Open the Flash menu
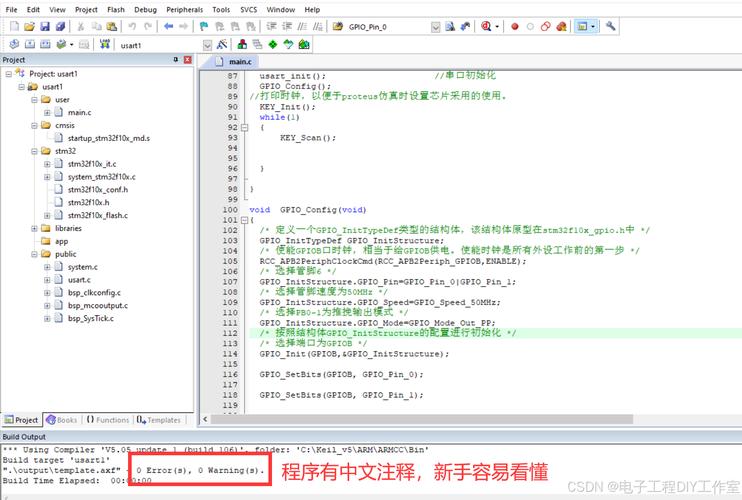This screenshot has height=500, width=742. (116, 9)
